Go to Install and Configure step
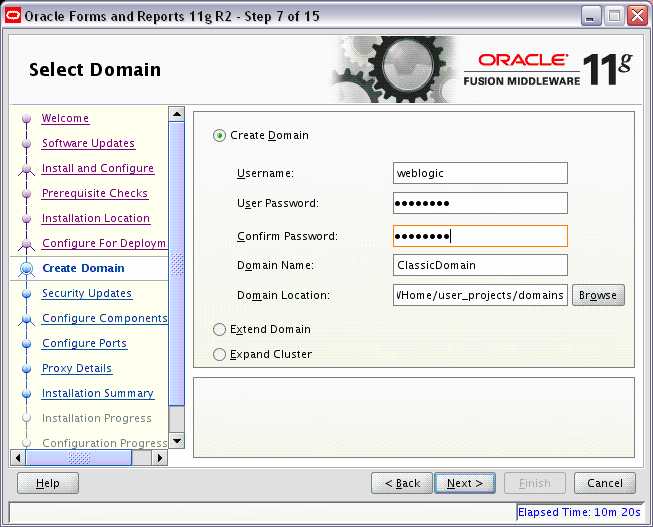Image resolution: width=653 pixels, height=527 pixels. pos(98,168)
